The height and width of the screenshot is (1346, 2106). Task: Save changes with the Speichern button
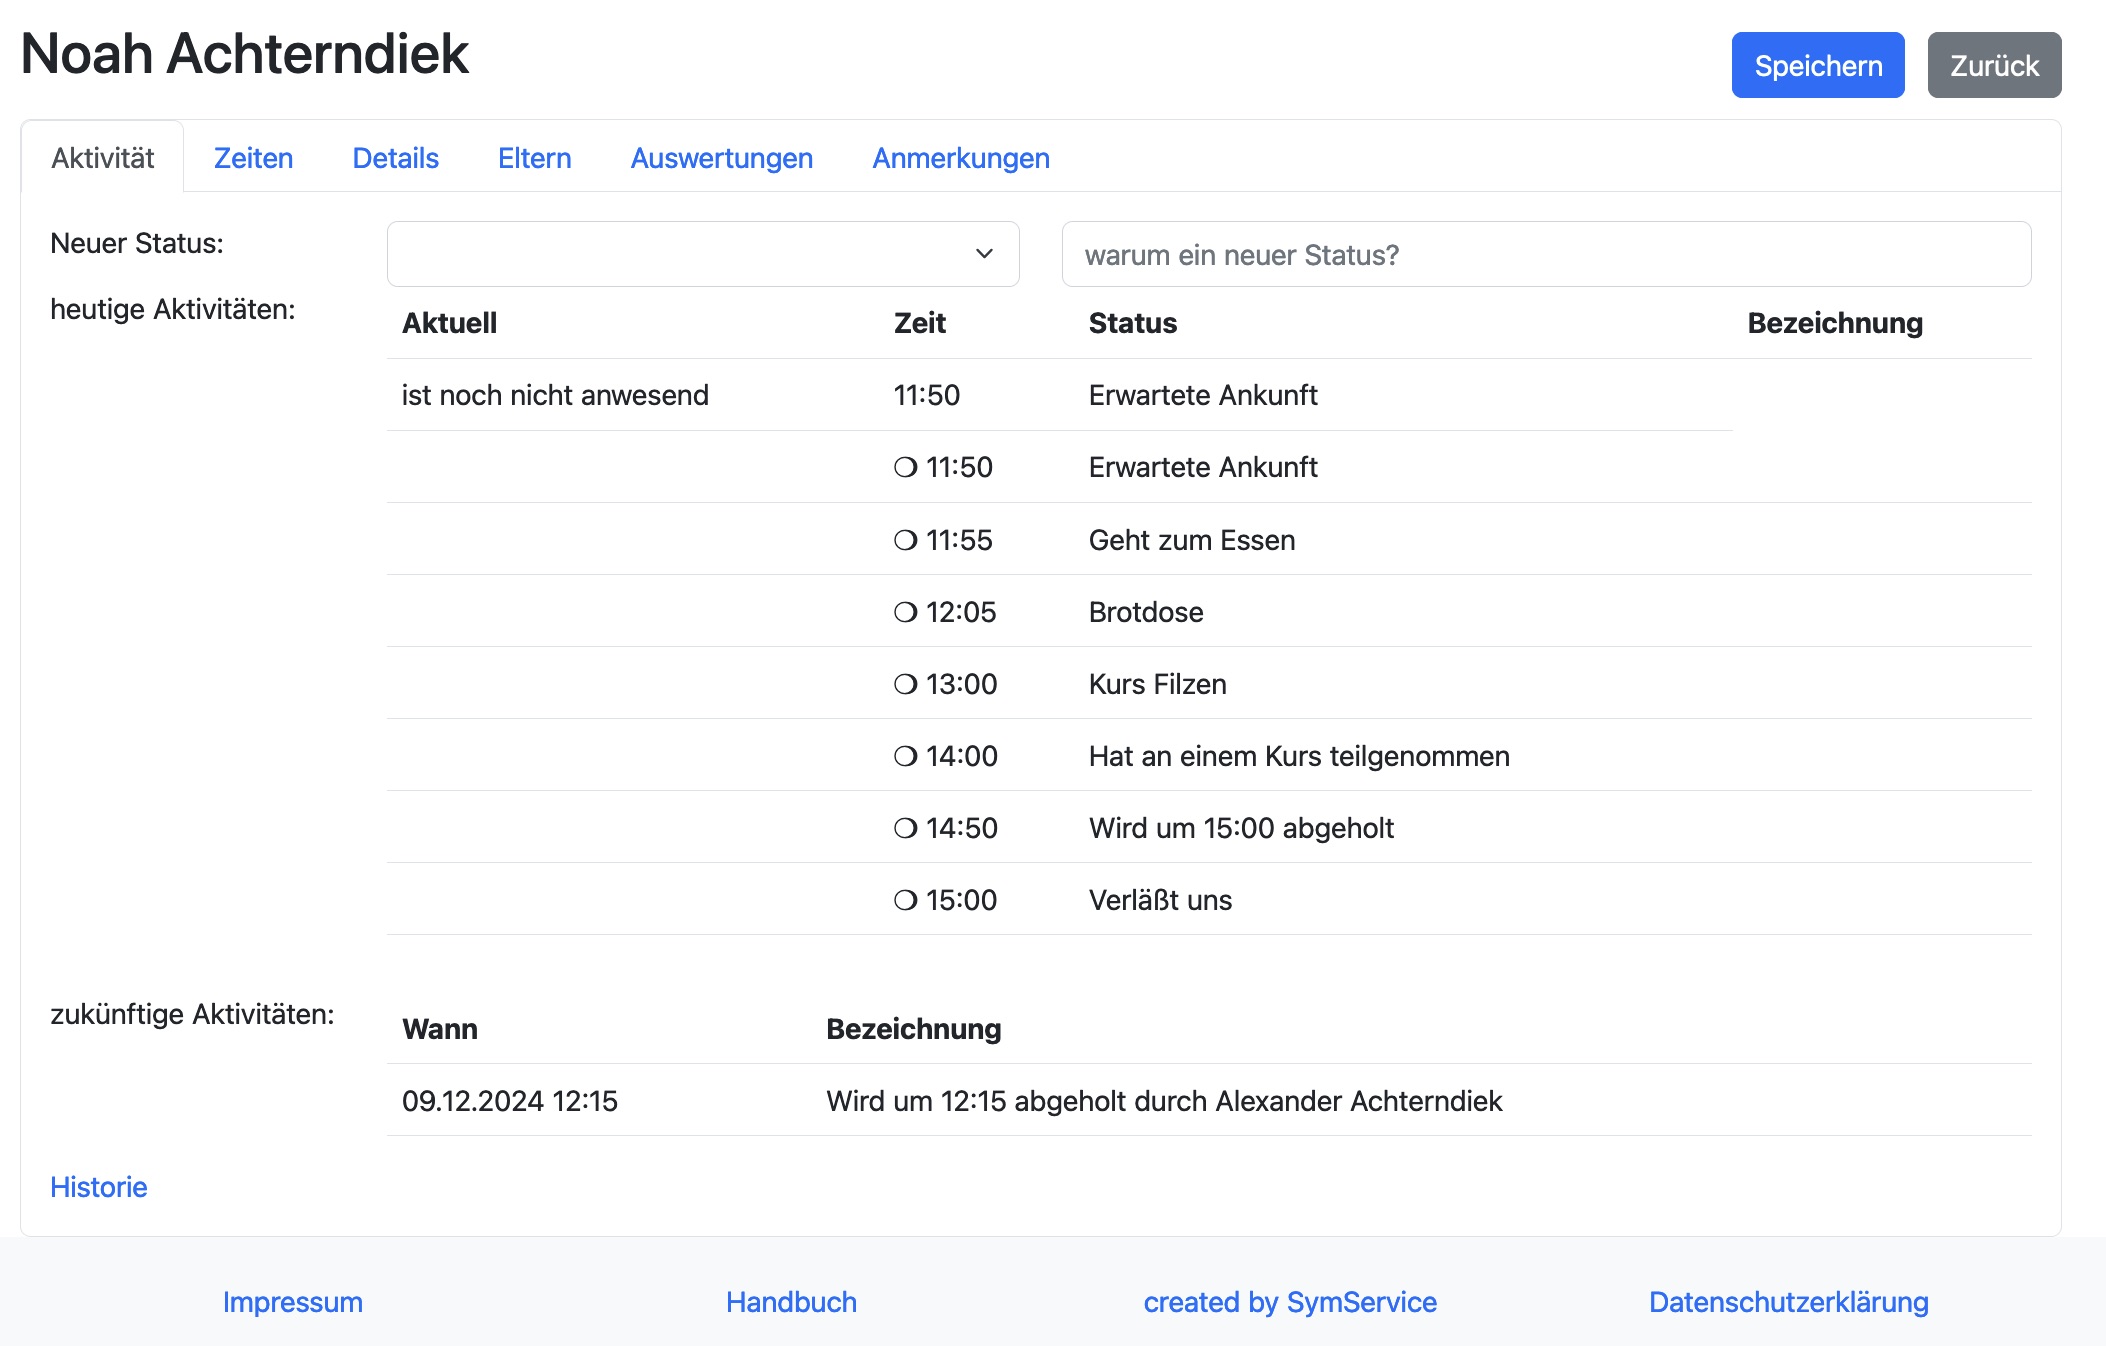coord(1818,65)
